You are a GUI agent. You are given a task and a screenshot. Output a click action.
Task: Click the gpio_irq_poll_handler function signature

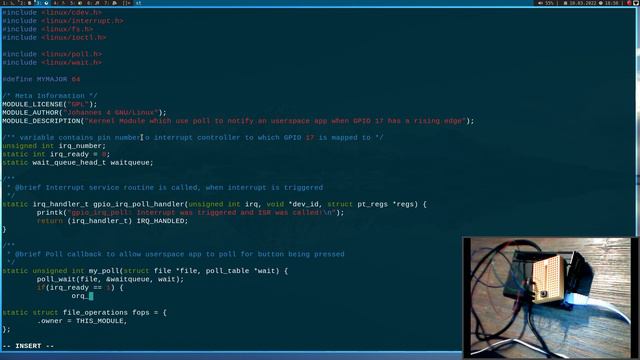[x=214, y=204]
